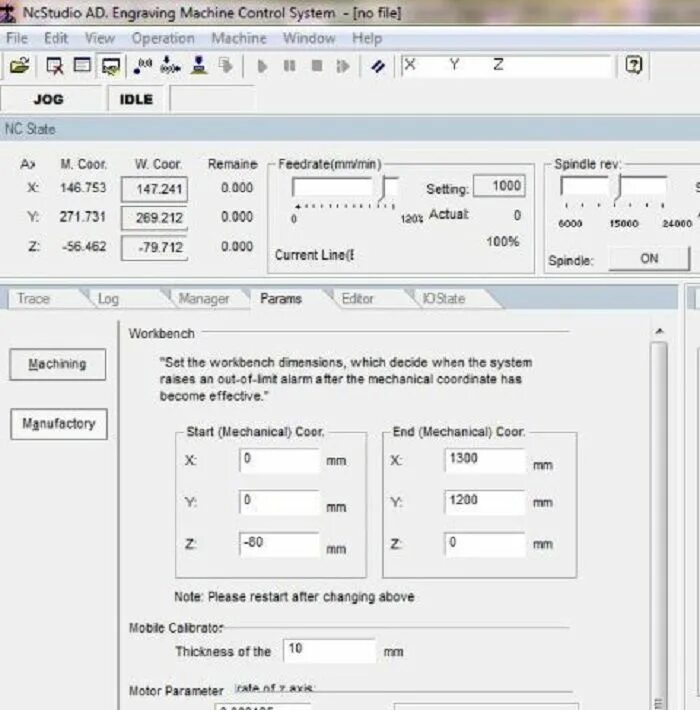
Task: Click the set workpiece origin icon
Action: click(x=143, y=66)
